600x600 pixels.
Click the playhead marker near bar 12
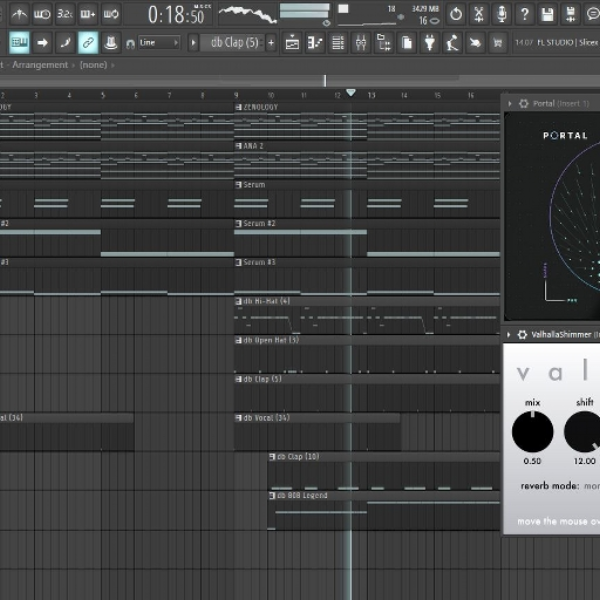click(x=351, y=92)
